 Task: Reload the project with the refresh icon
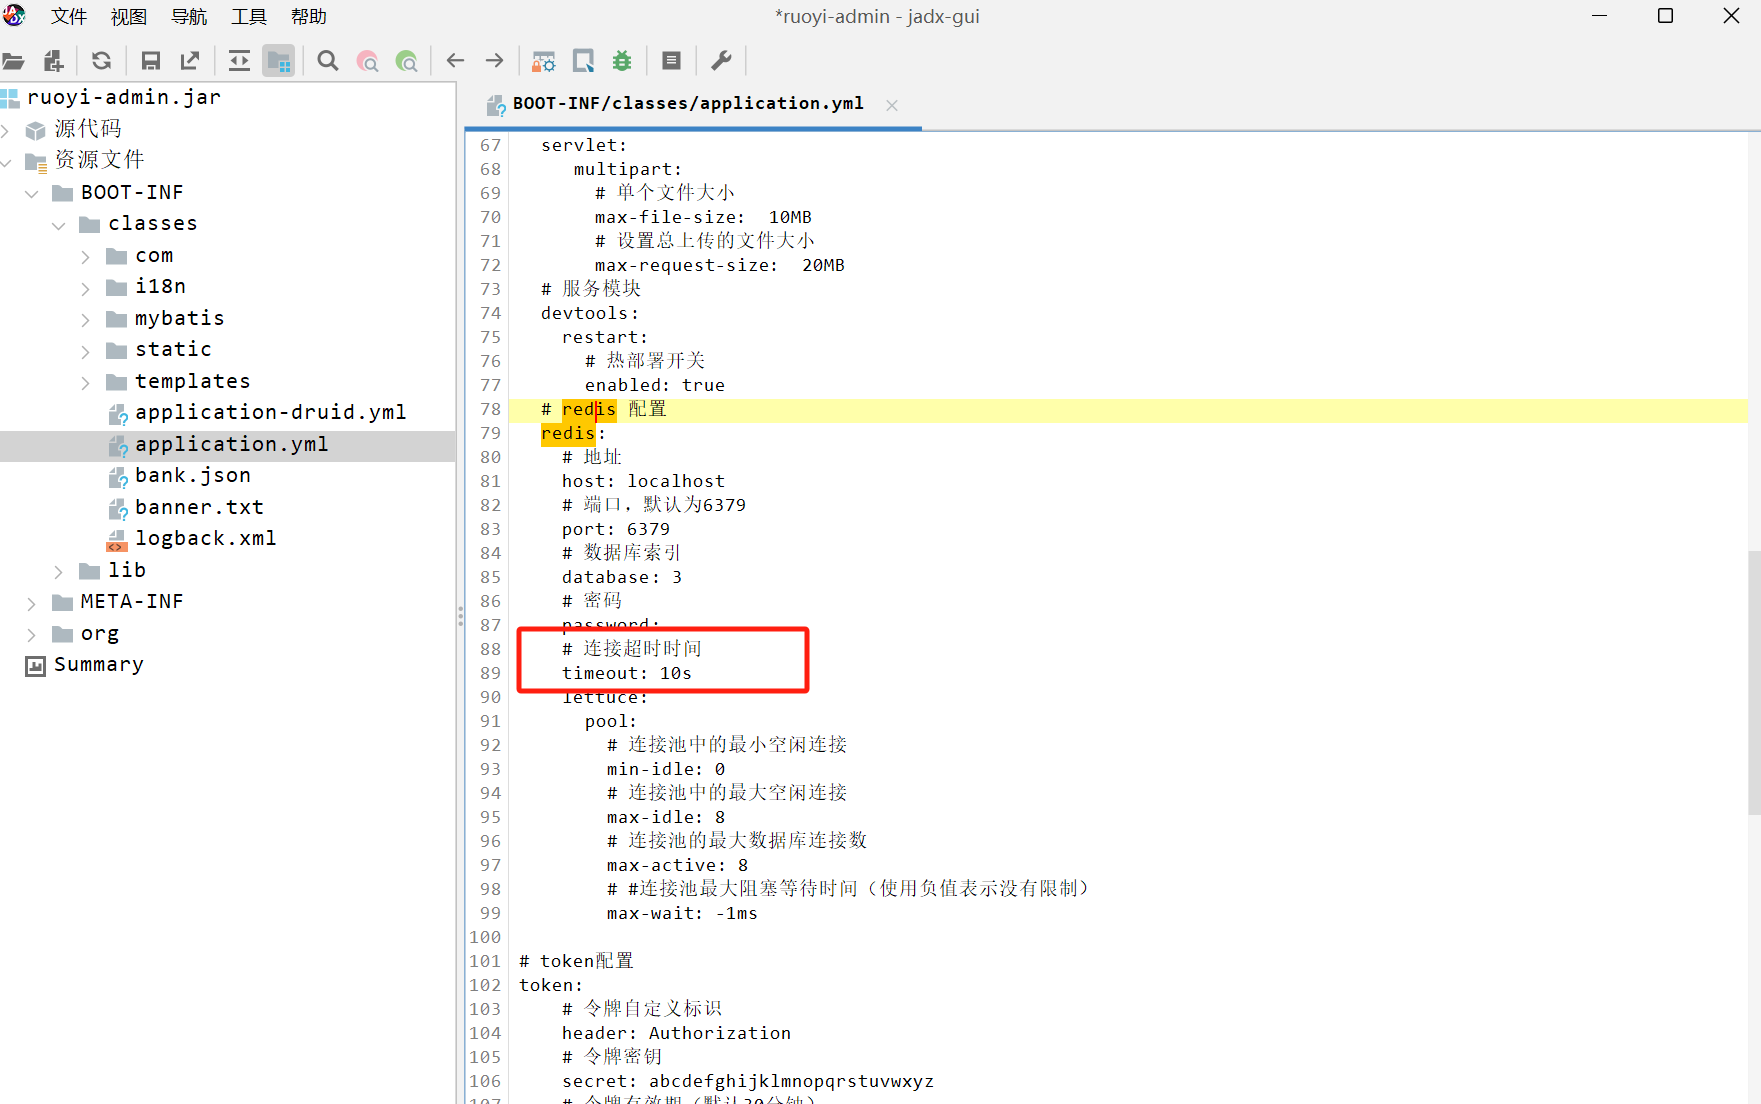(x=101, y=61)
